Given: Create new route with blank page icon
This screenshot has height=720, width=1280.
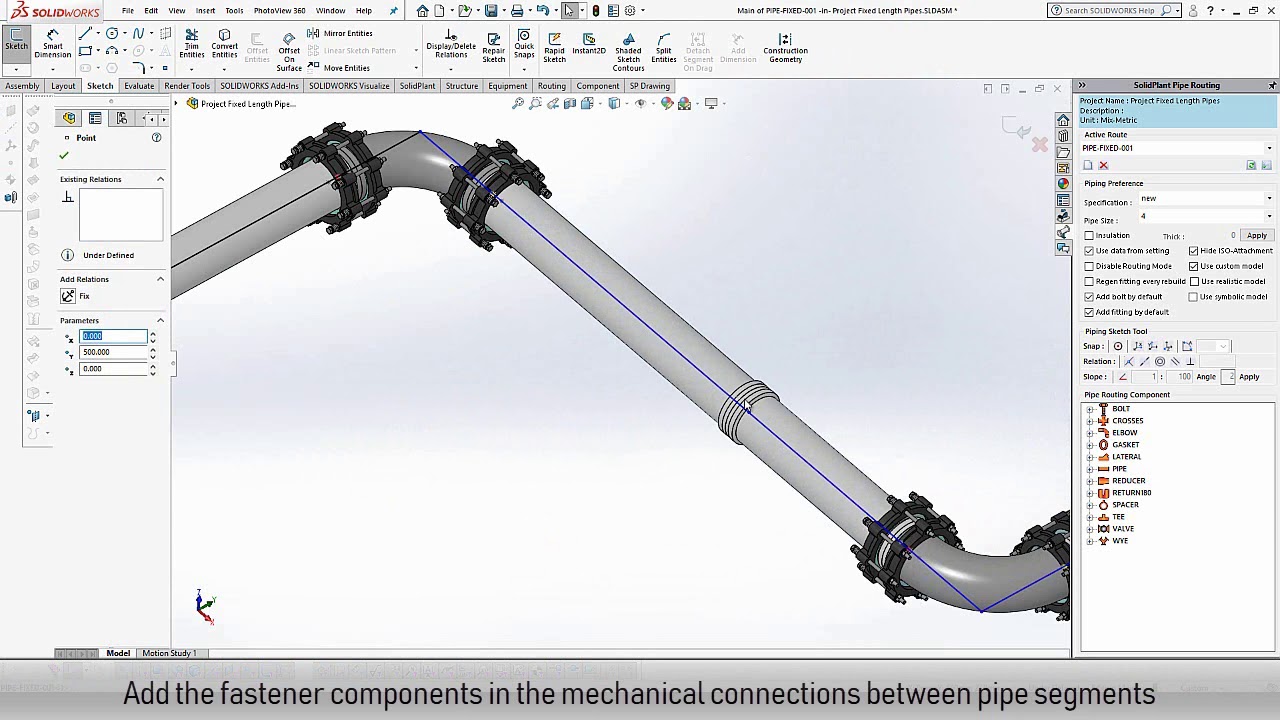Looking at the screenshot, I should click(1088, 165).
